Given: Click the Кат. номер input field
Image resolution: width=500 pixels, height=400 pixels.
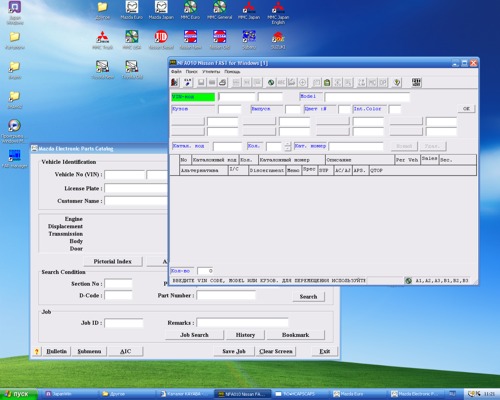Looking at the screenshot, I should pyautogui.click(x=356, y=146).
